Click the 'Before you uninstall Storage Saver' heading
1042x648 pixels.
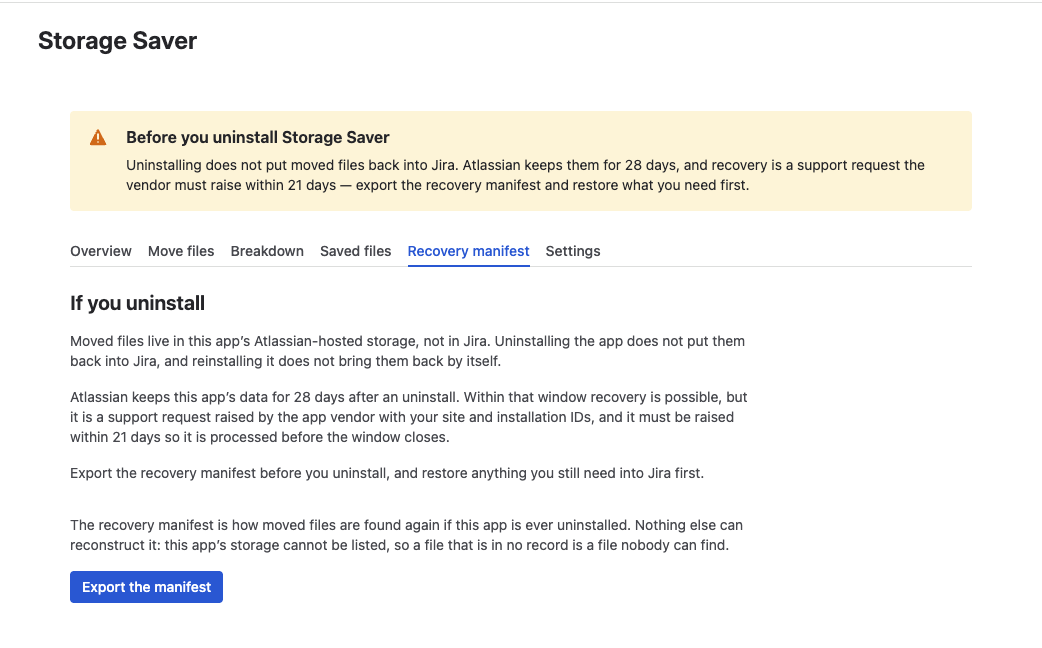(x=258, y=138)
